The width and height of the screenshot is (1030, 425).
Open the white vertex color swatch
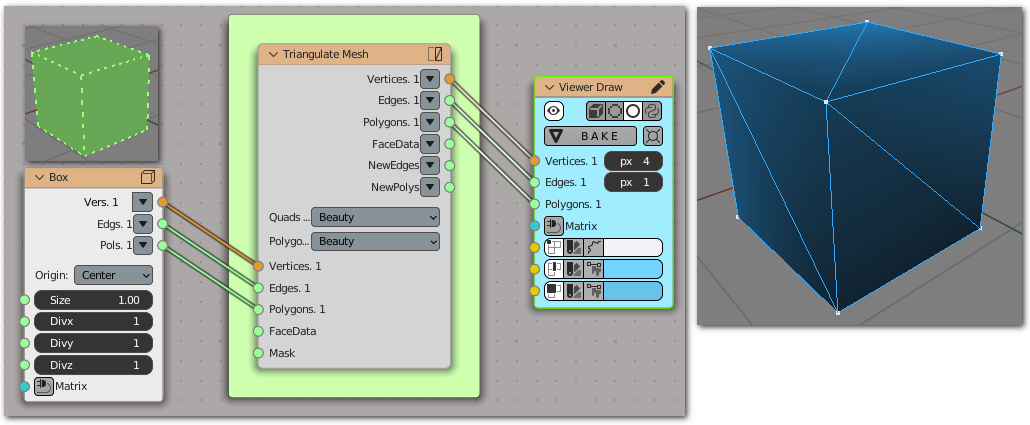click(633, 248)
